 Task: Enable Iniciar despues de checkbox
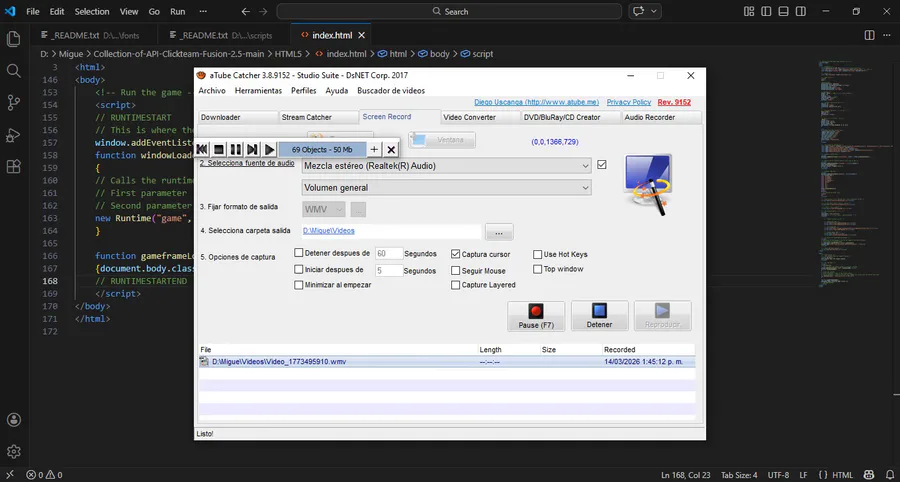click(x=298, y=269)
